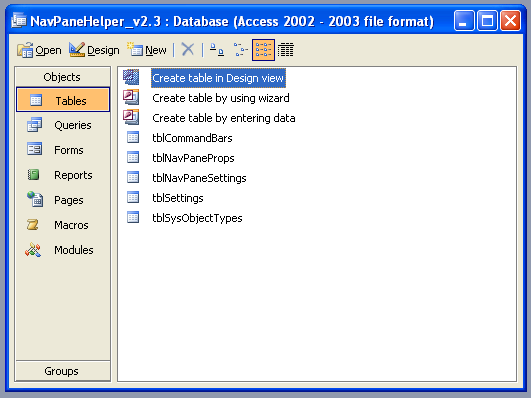Click the Open toolbar button
531x398 pixels.
click(39, 50)
